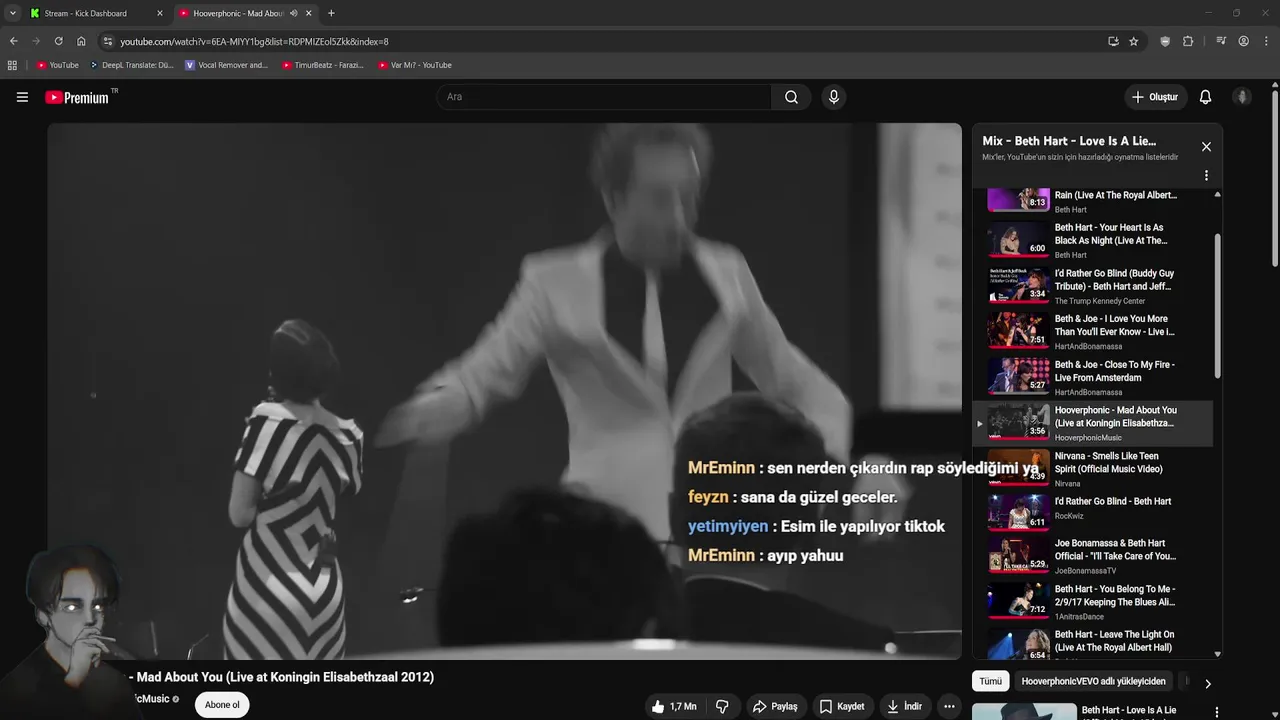Screen dimensions: 1280x720
Task: Play I'd Rather Go Blind by RocKwiz
Action: tap(1094, 512)
